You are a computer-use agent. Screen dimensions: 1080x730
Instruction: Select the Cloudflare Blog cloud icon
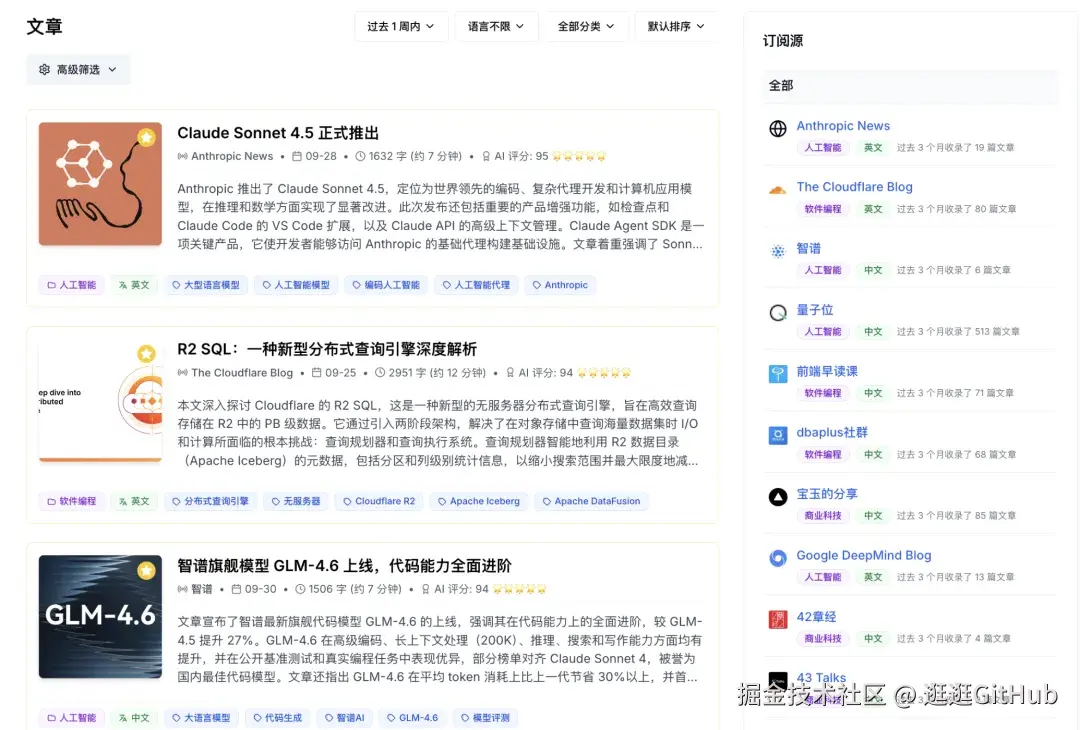click(777, 187)
